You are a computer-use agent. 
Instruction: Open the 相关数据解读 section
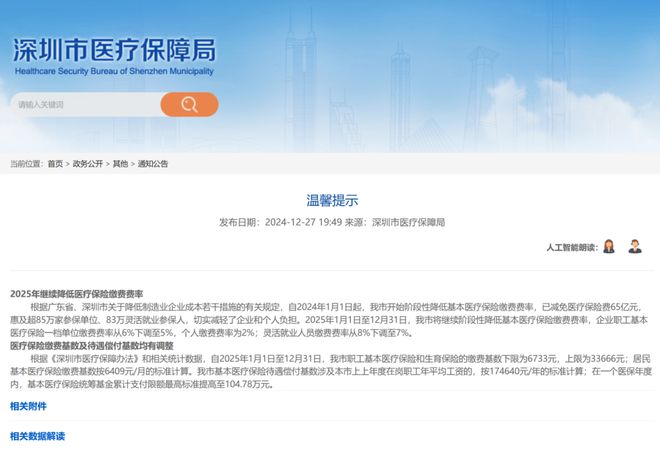[x=37, y=436]
